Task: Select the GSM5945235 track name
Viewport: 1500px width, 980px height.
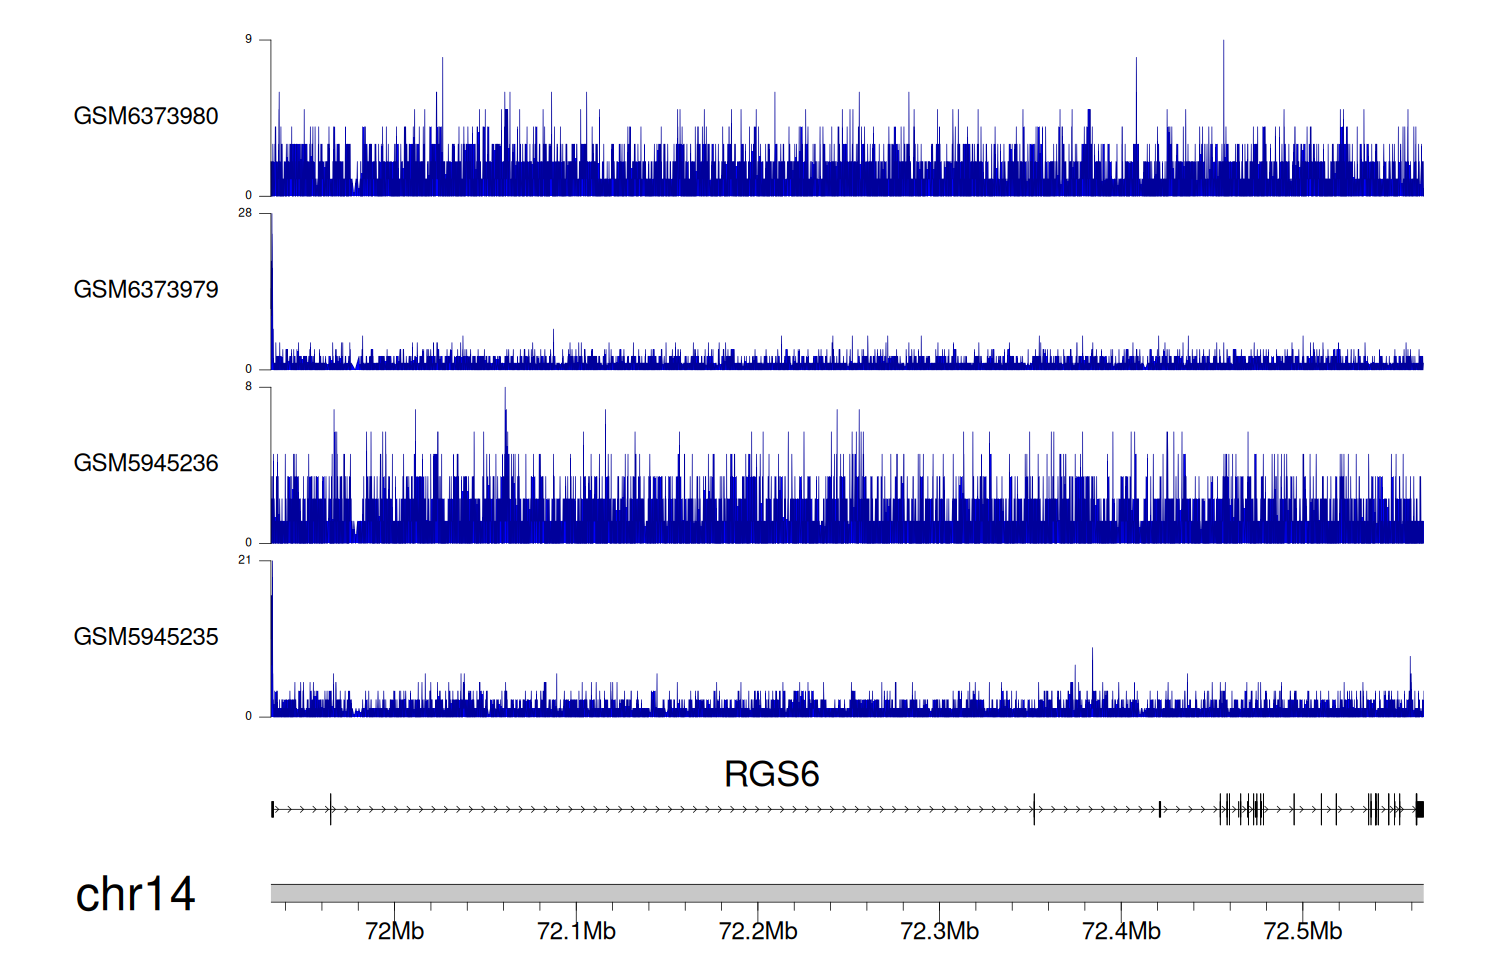Action: (146, 637)
